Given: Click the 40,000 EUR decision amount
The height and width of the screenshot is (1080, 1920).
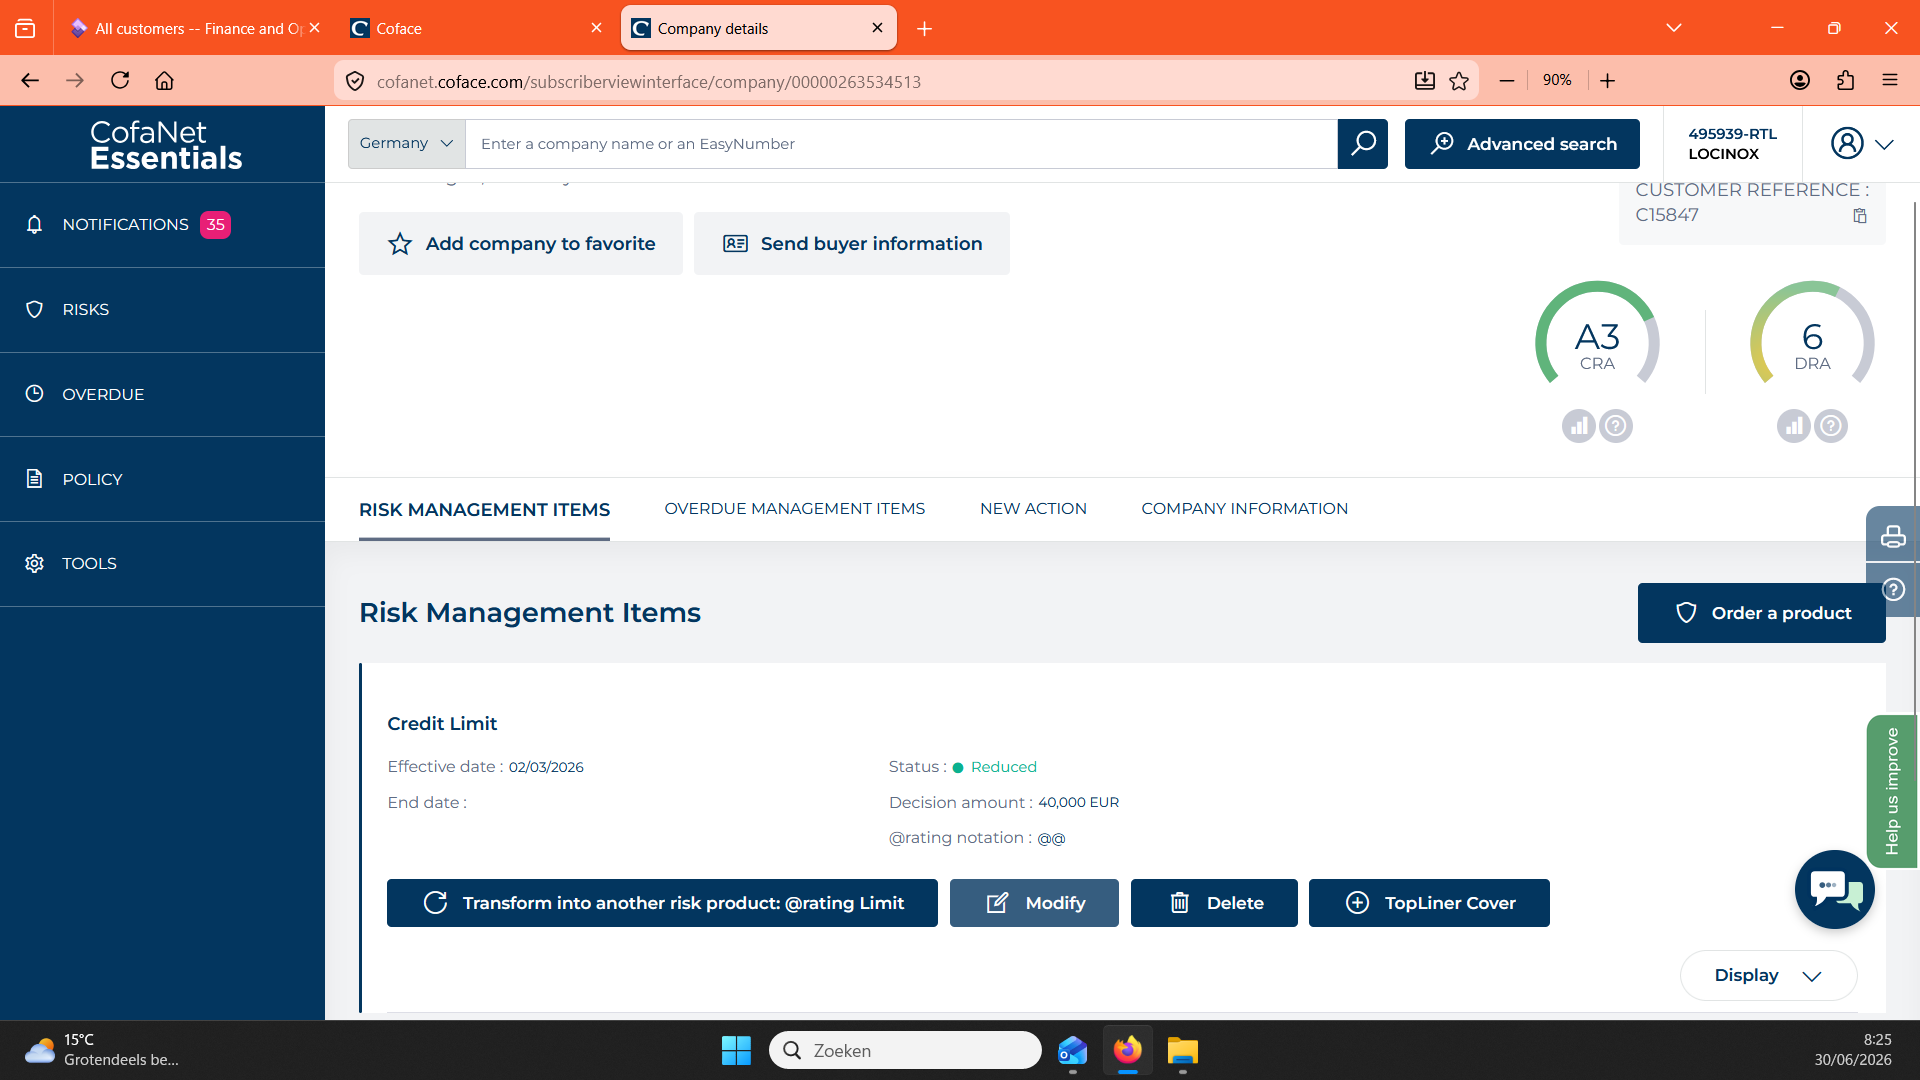Looking at the screenshot, I should click(1078, 802).
